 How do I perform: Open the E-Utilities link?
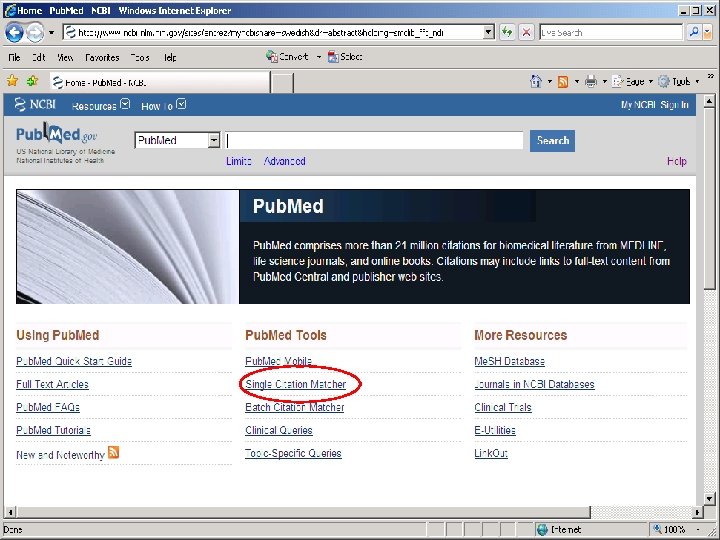[495, 430]
